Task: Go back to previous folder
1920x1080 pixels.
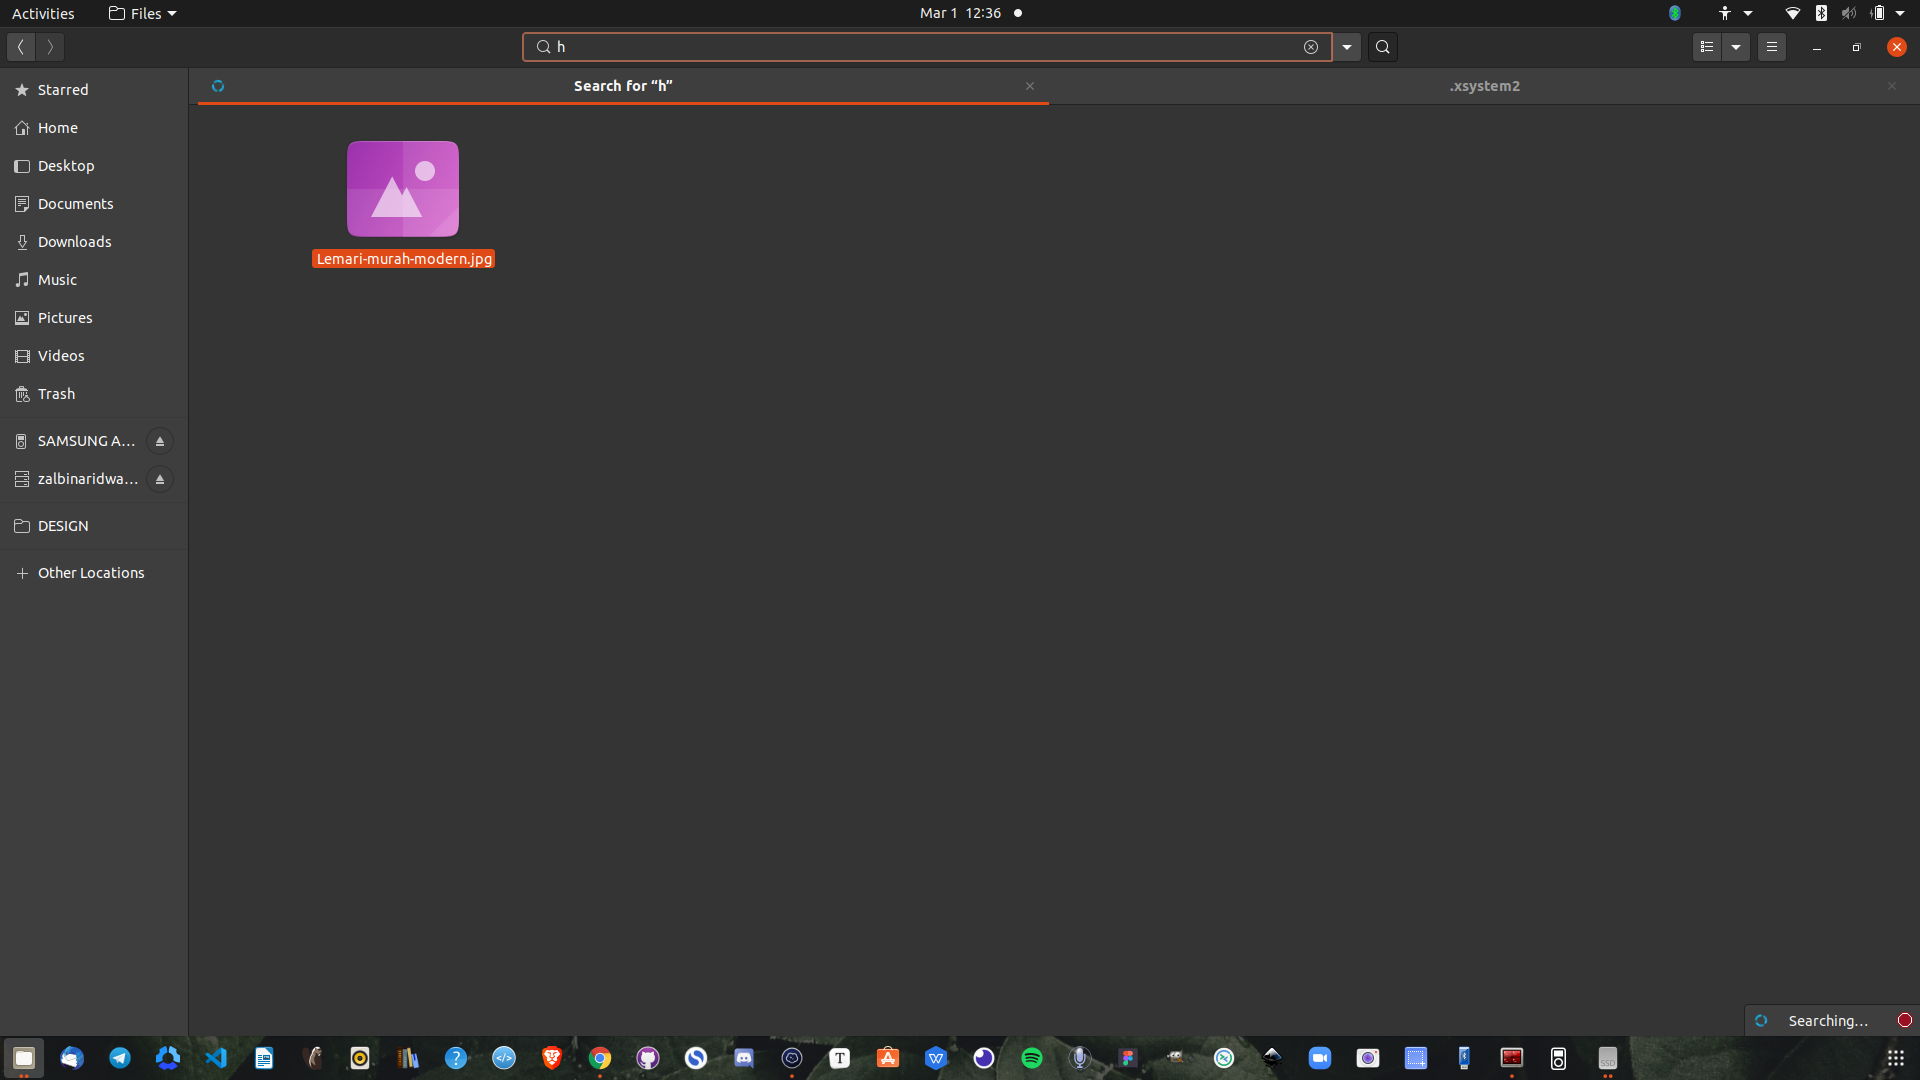Action: click(21, 47)
